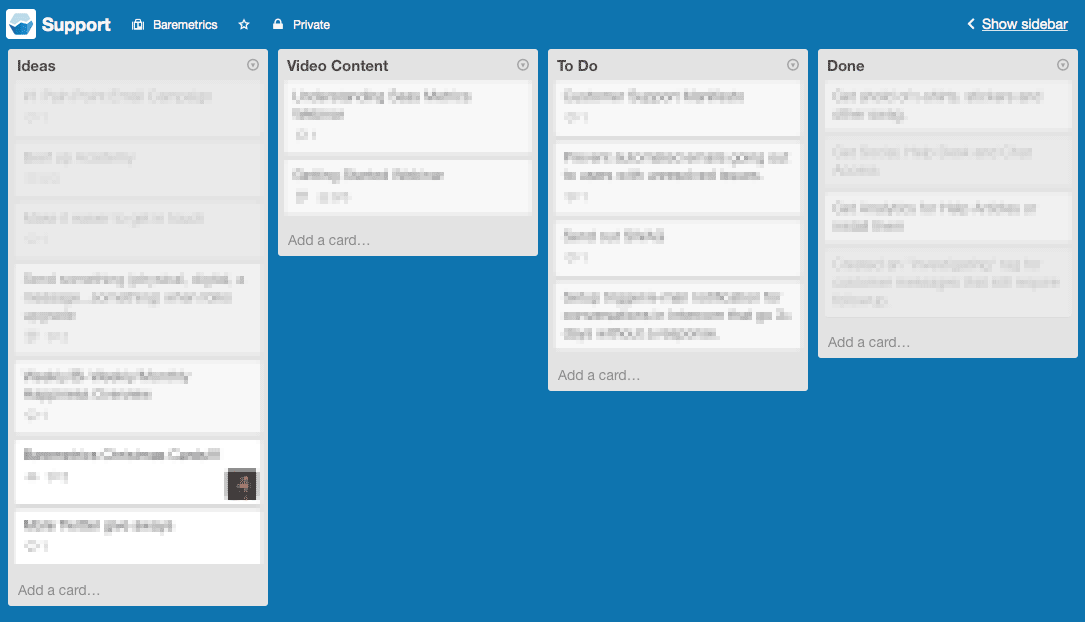Add a card to Video Content list
Image resolution: width=1085 pixels, height=622 pixels.
pyautogui.click(x=329, y=240)
